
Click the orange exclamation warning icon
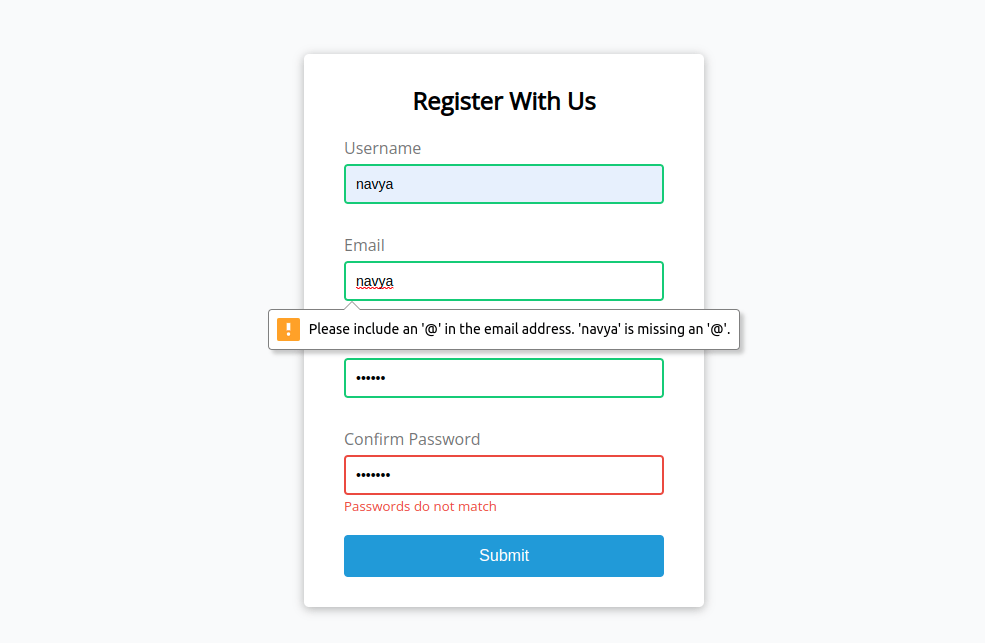click(289, 328)
